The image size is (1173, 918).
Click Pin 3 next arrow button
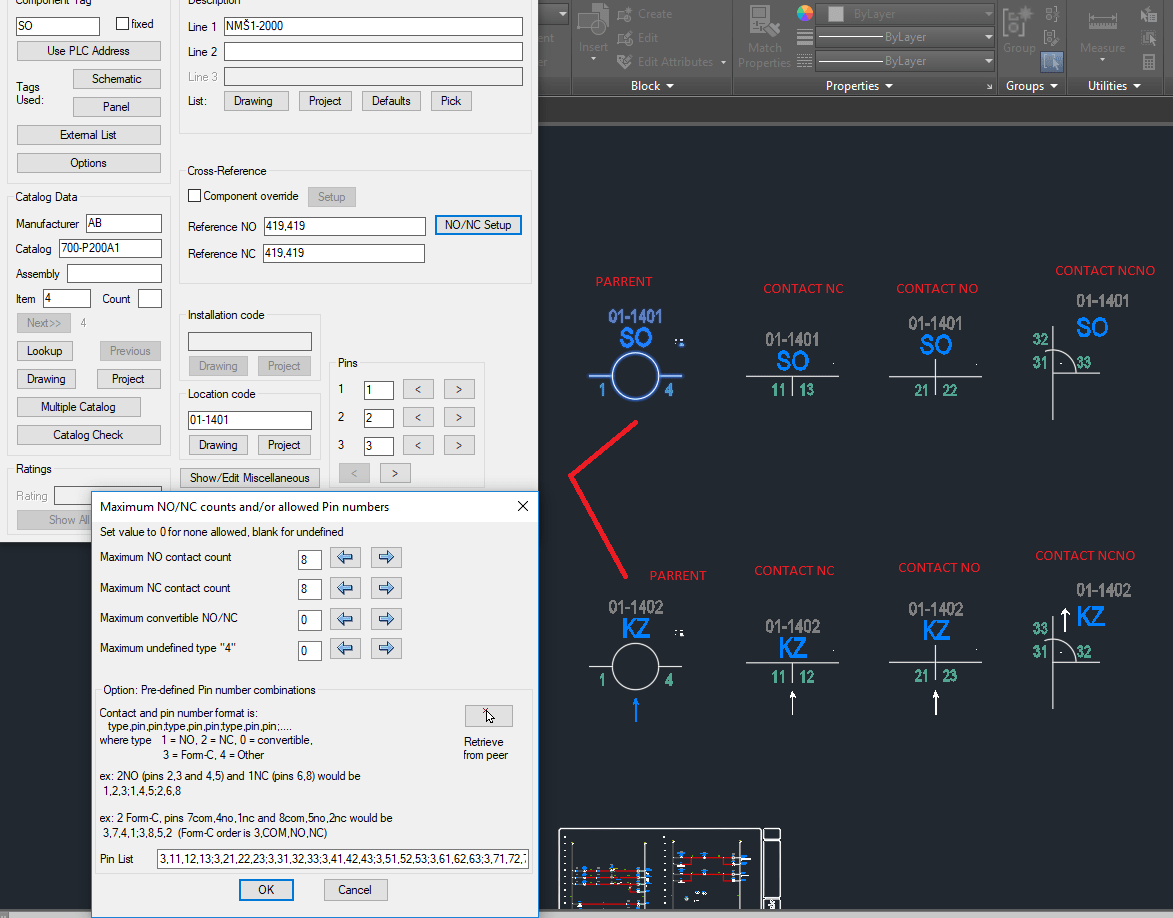tap(459, 445)
